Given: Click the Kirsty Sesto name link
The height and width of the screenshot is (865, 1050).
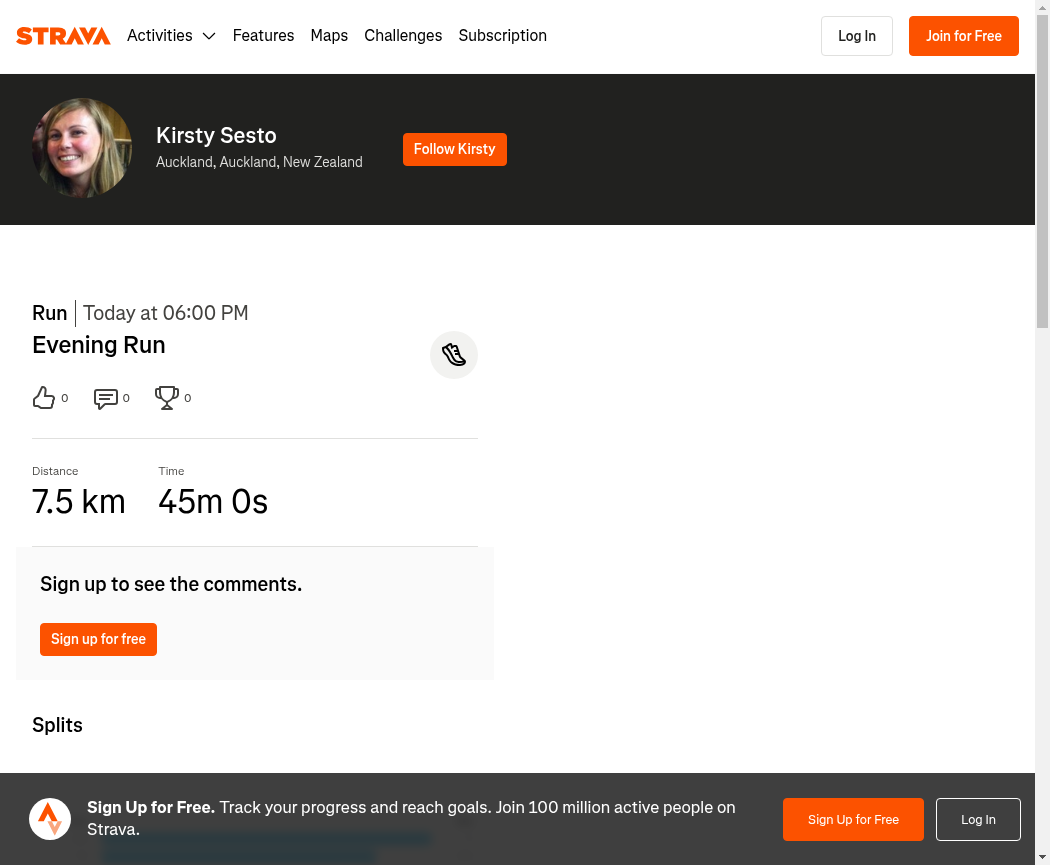Looking at the screenshot, I should pos(216,135).
